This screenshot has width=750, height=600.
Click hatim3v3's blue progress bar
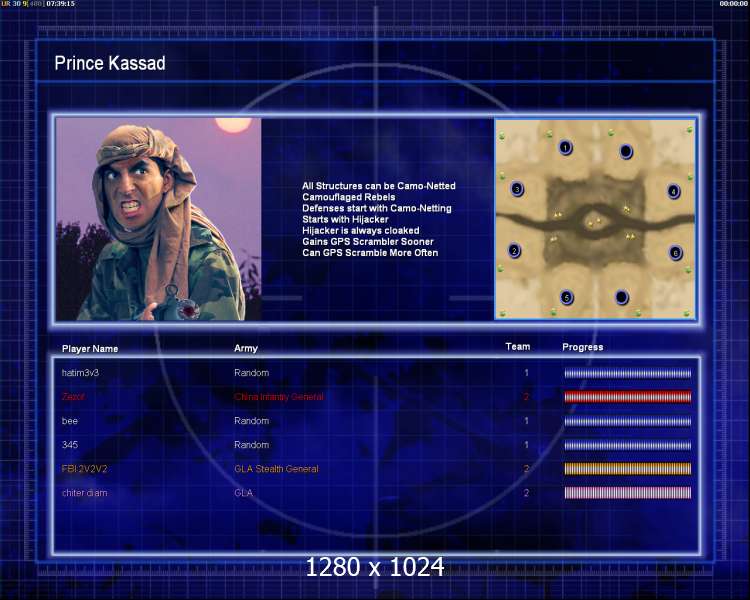coord(628,373)
